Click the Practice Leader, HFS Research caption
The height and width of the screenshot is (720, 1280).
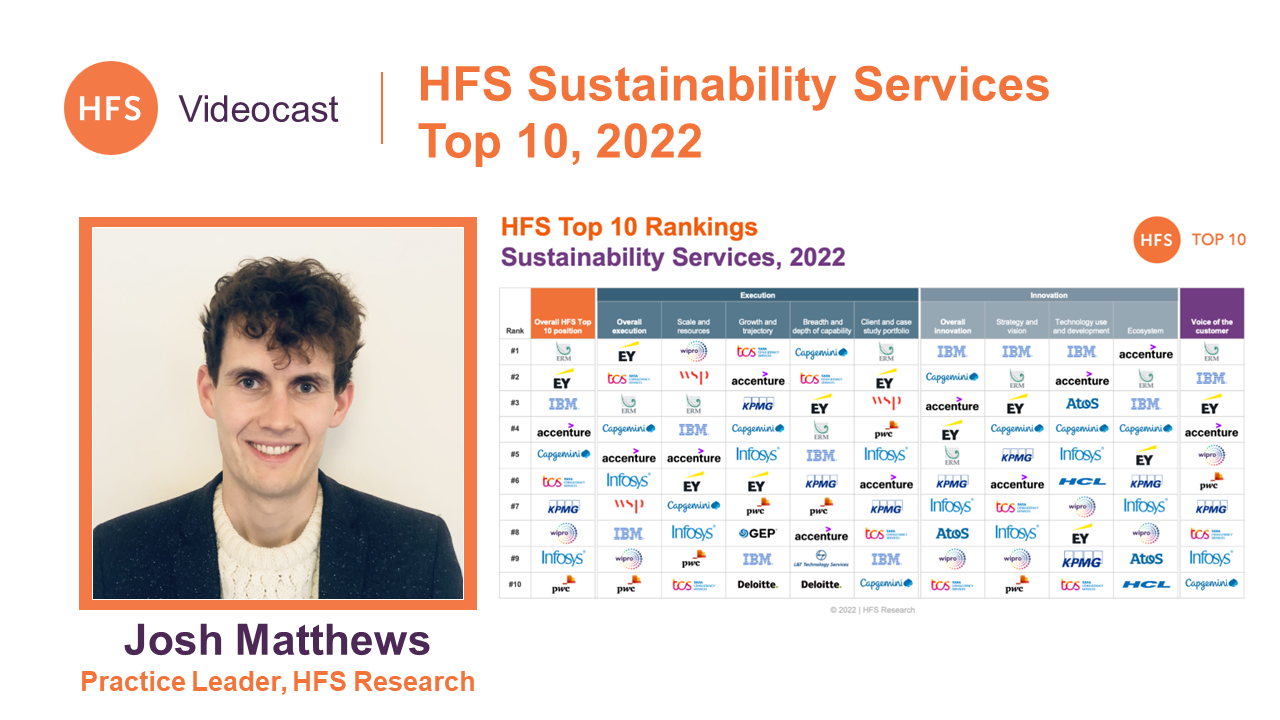pyautogui.click(x=277, y=682)
